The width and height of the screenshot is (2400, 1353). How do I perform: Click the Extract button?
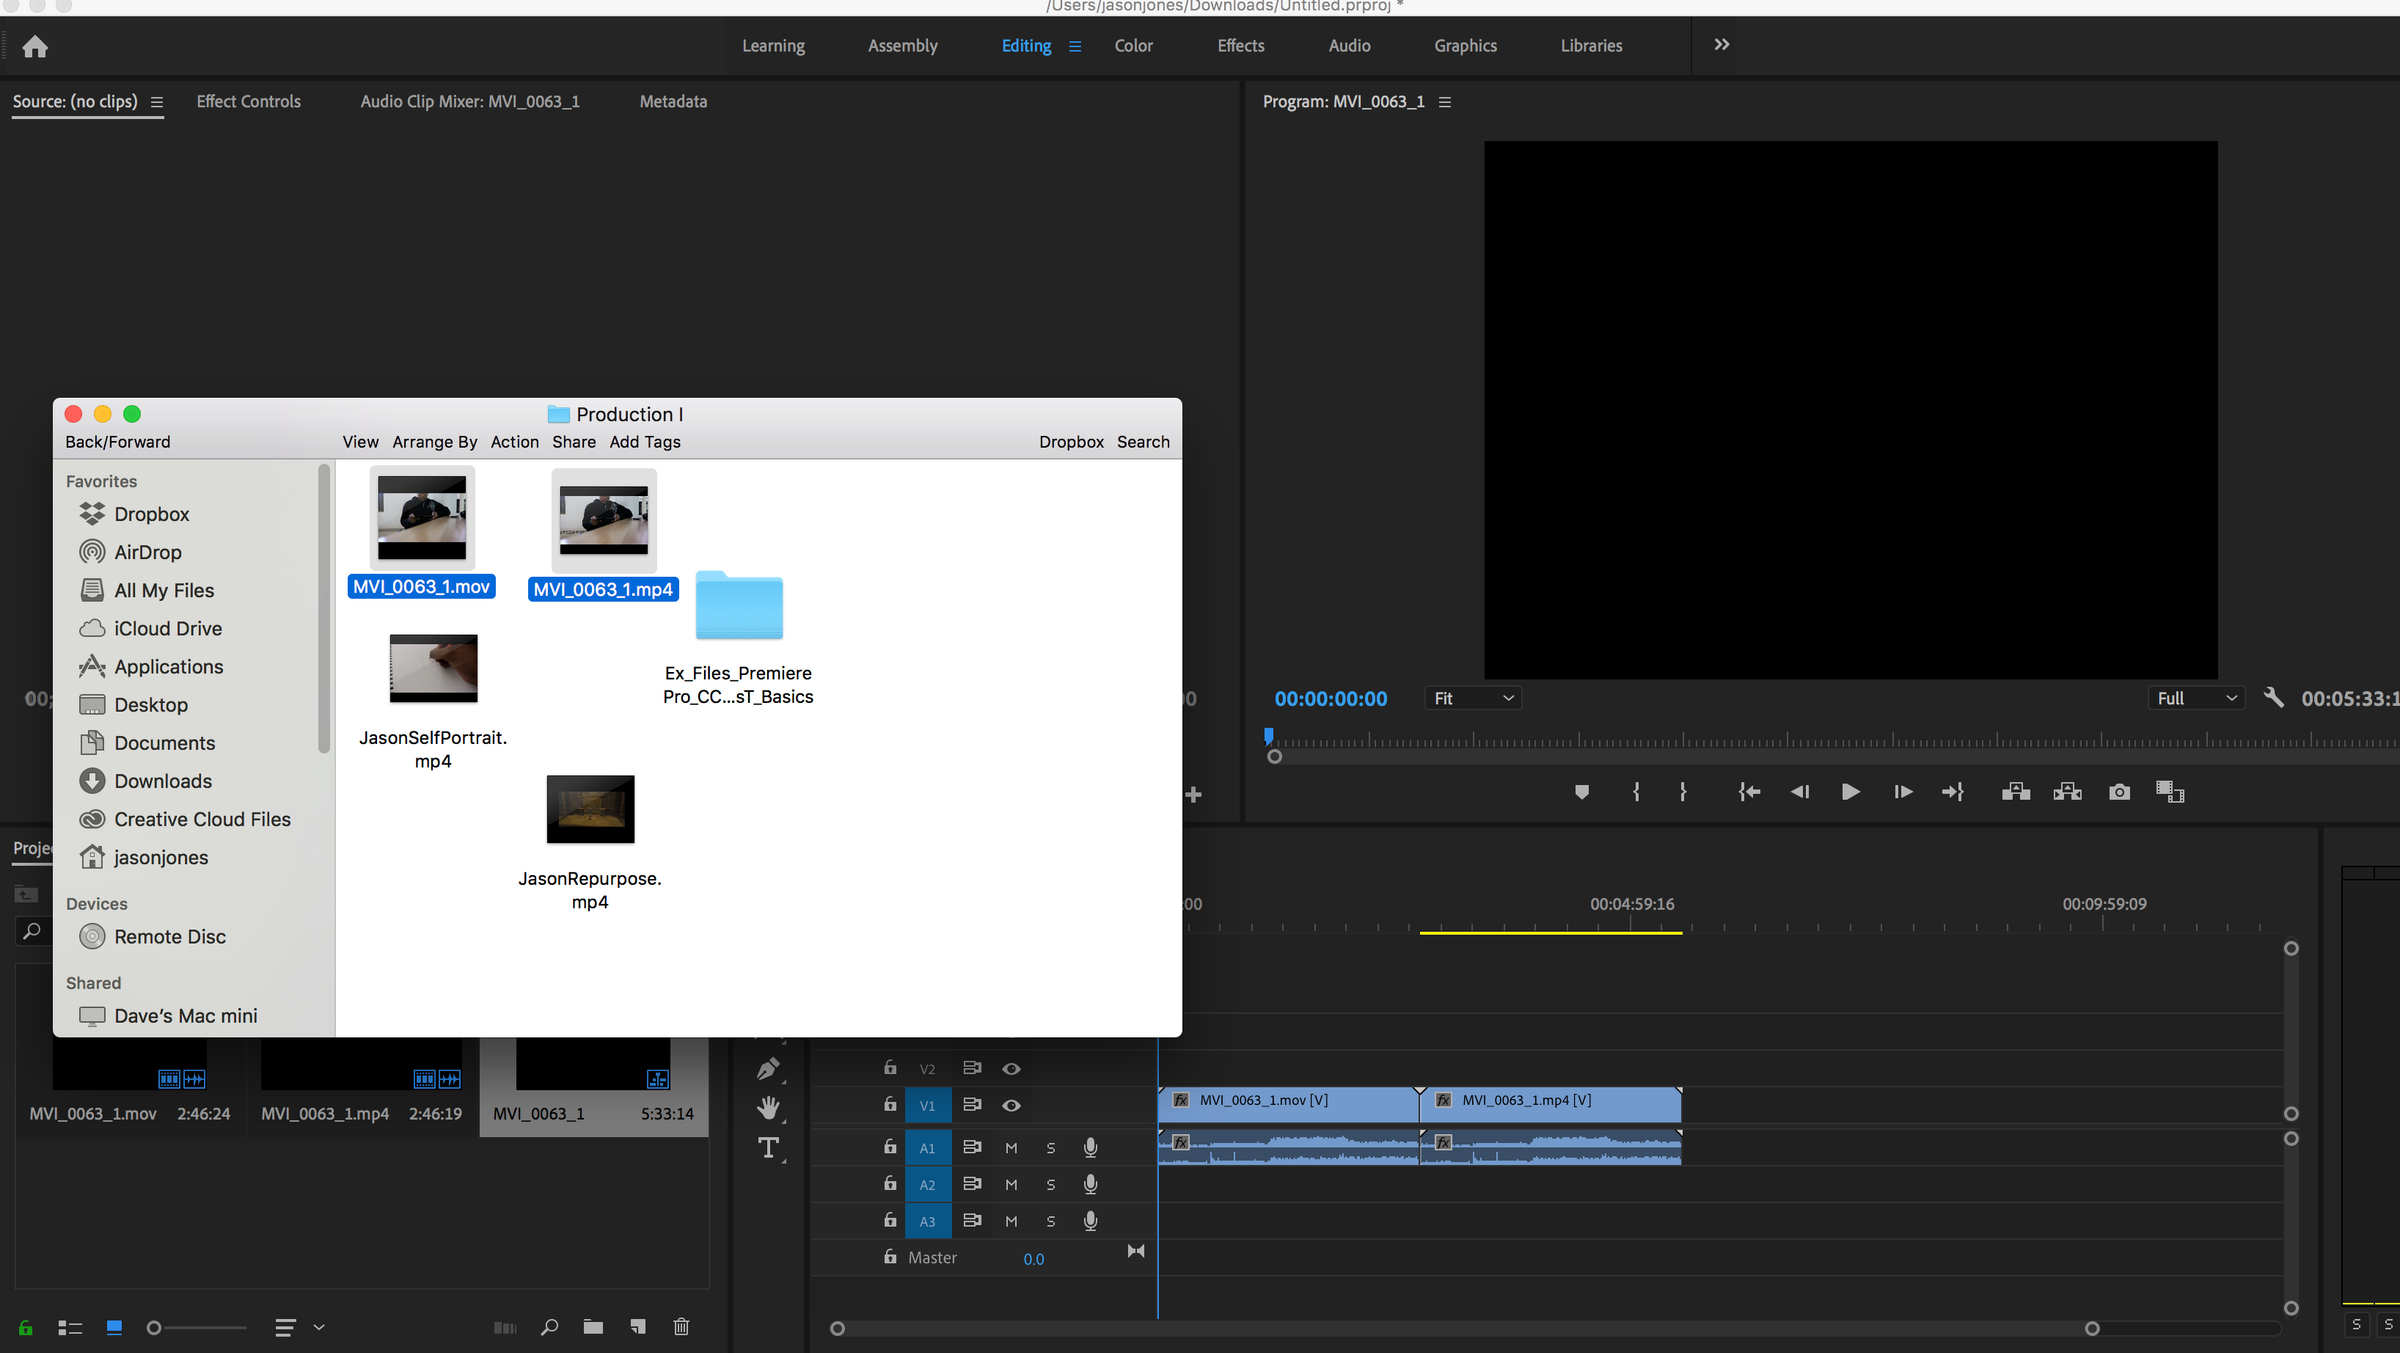coord(2067,792)
